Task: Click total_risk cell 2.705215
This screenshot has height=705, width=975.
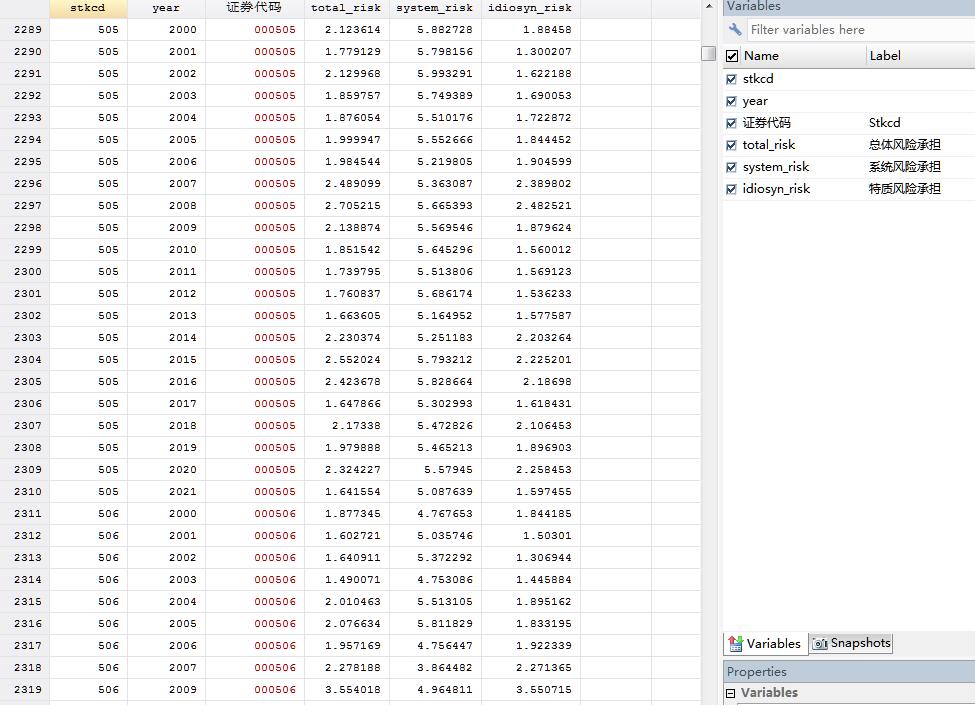Action: (x=347, y=206)
